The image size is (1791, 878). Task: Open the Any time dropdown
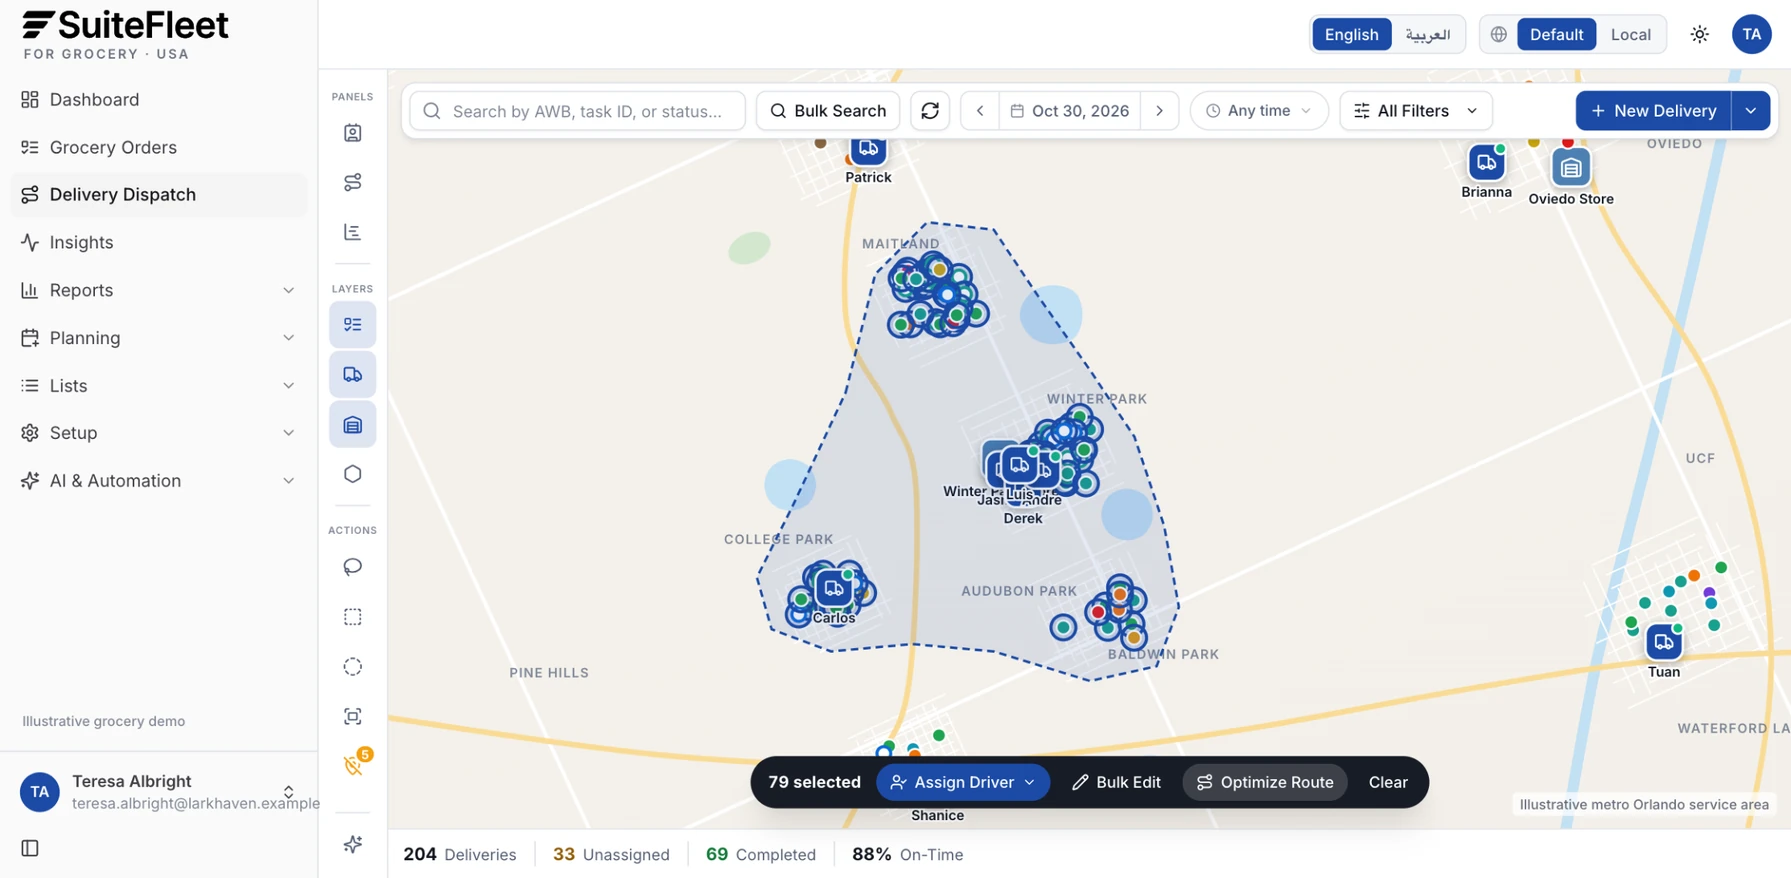point(1259,111)
